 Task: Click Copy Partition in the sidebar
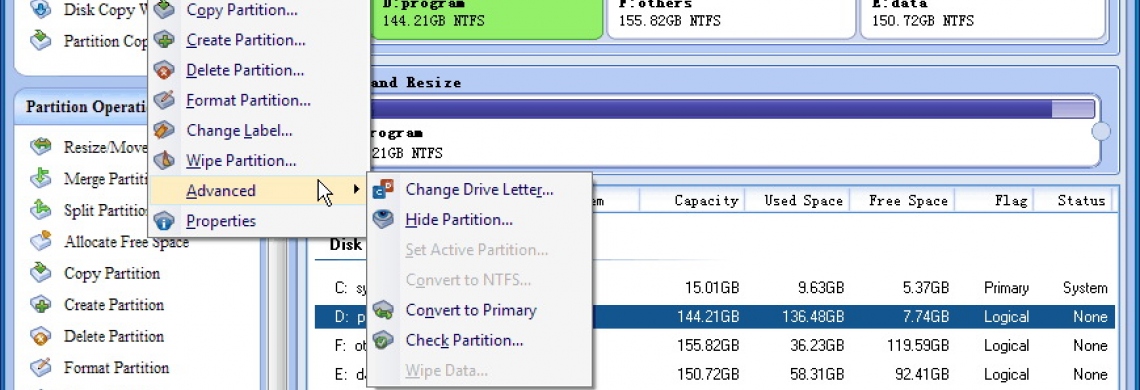[112, 274]
